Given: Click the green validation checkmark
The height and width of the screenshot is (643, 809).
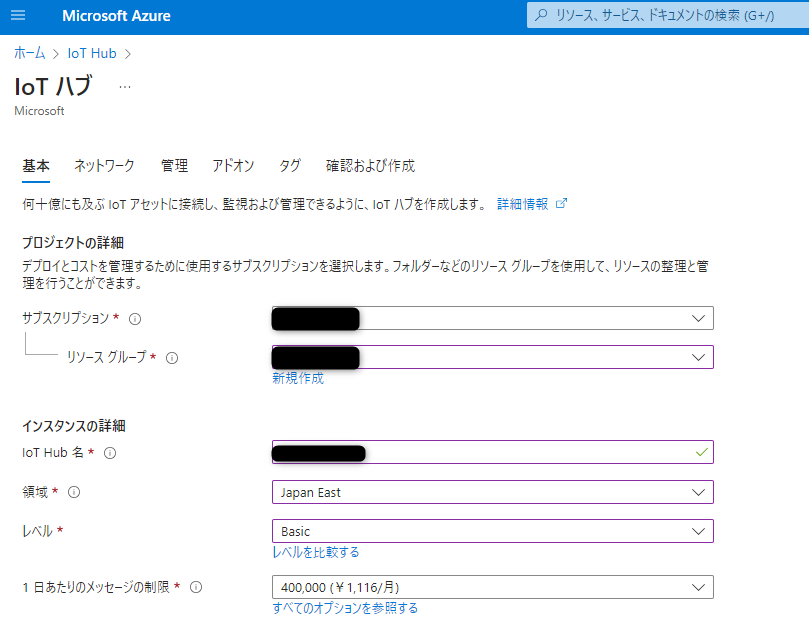Looking at the screenshot, I should [x=701, y=453].
